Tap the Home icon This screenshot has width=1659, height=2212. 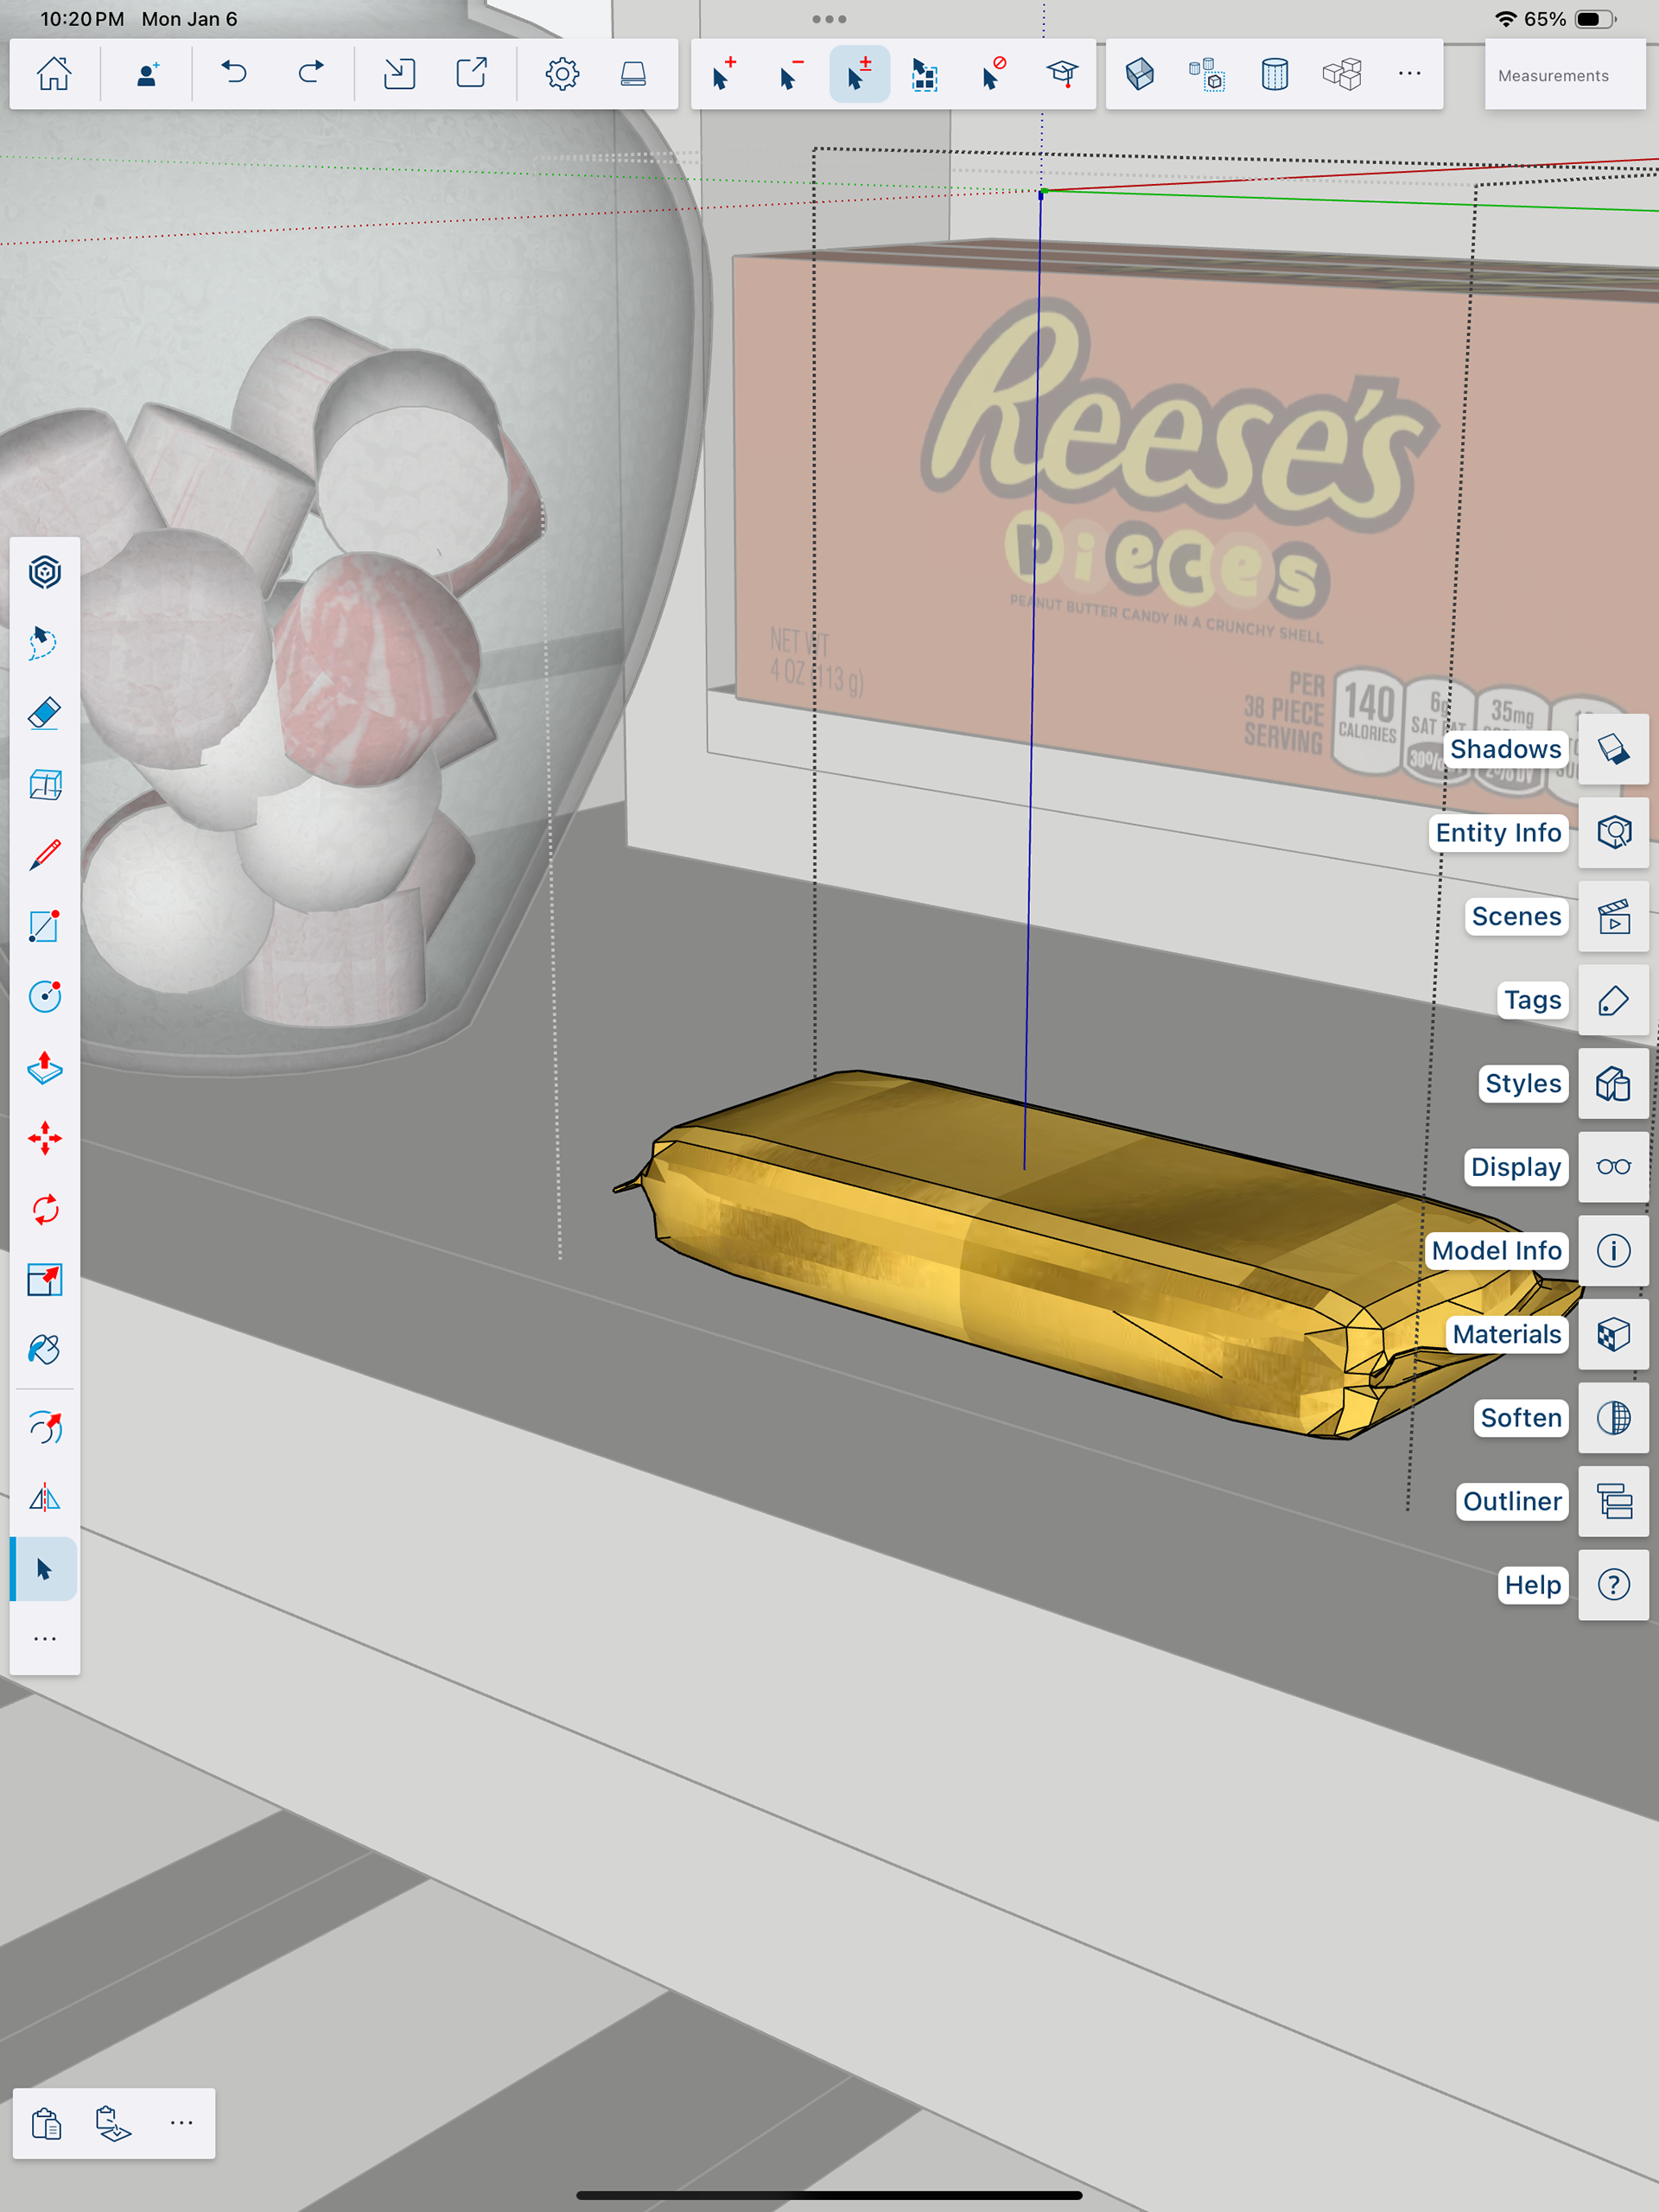pyautogui.click(x=54, y=74)
